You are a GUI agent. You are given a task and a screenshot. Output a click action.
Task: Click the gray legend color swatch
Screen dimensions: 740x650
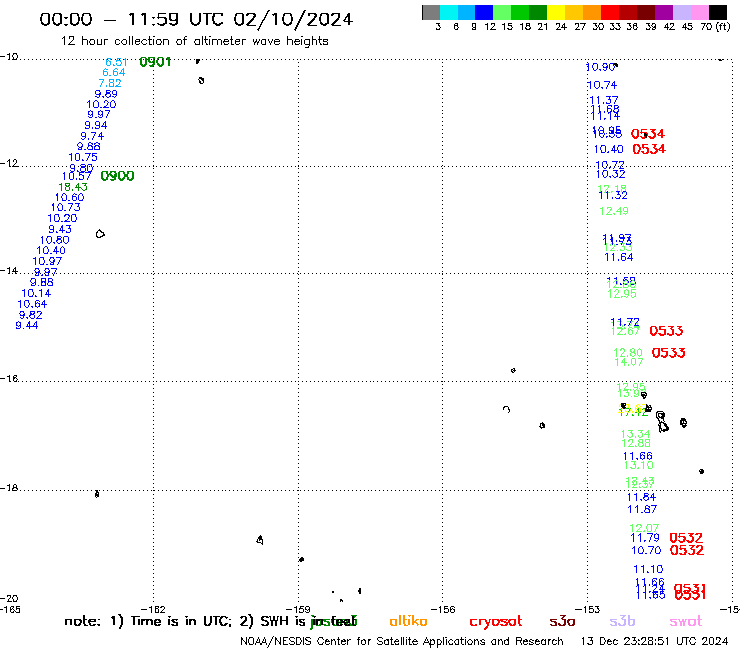(x=431, y=12)
